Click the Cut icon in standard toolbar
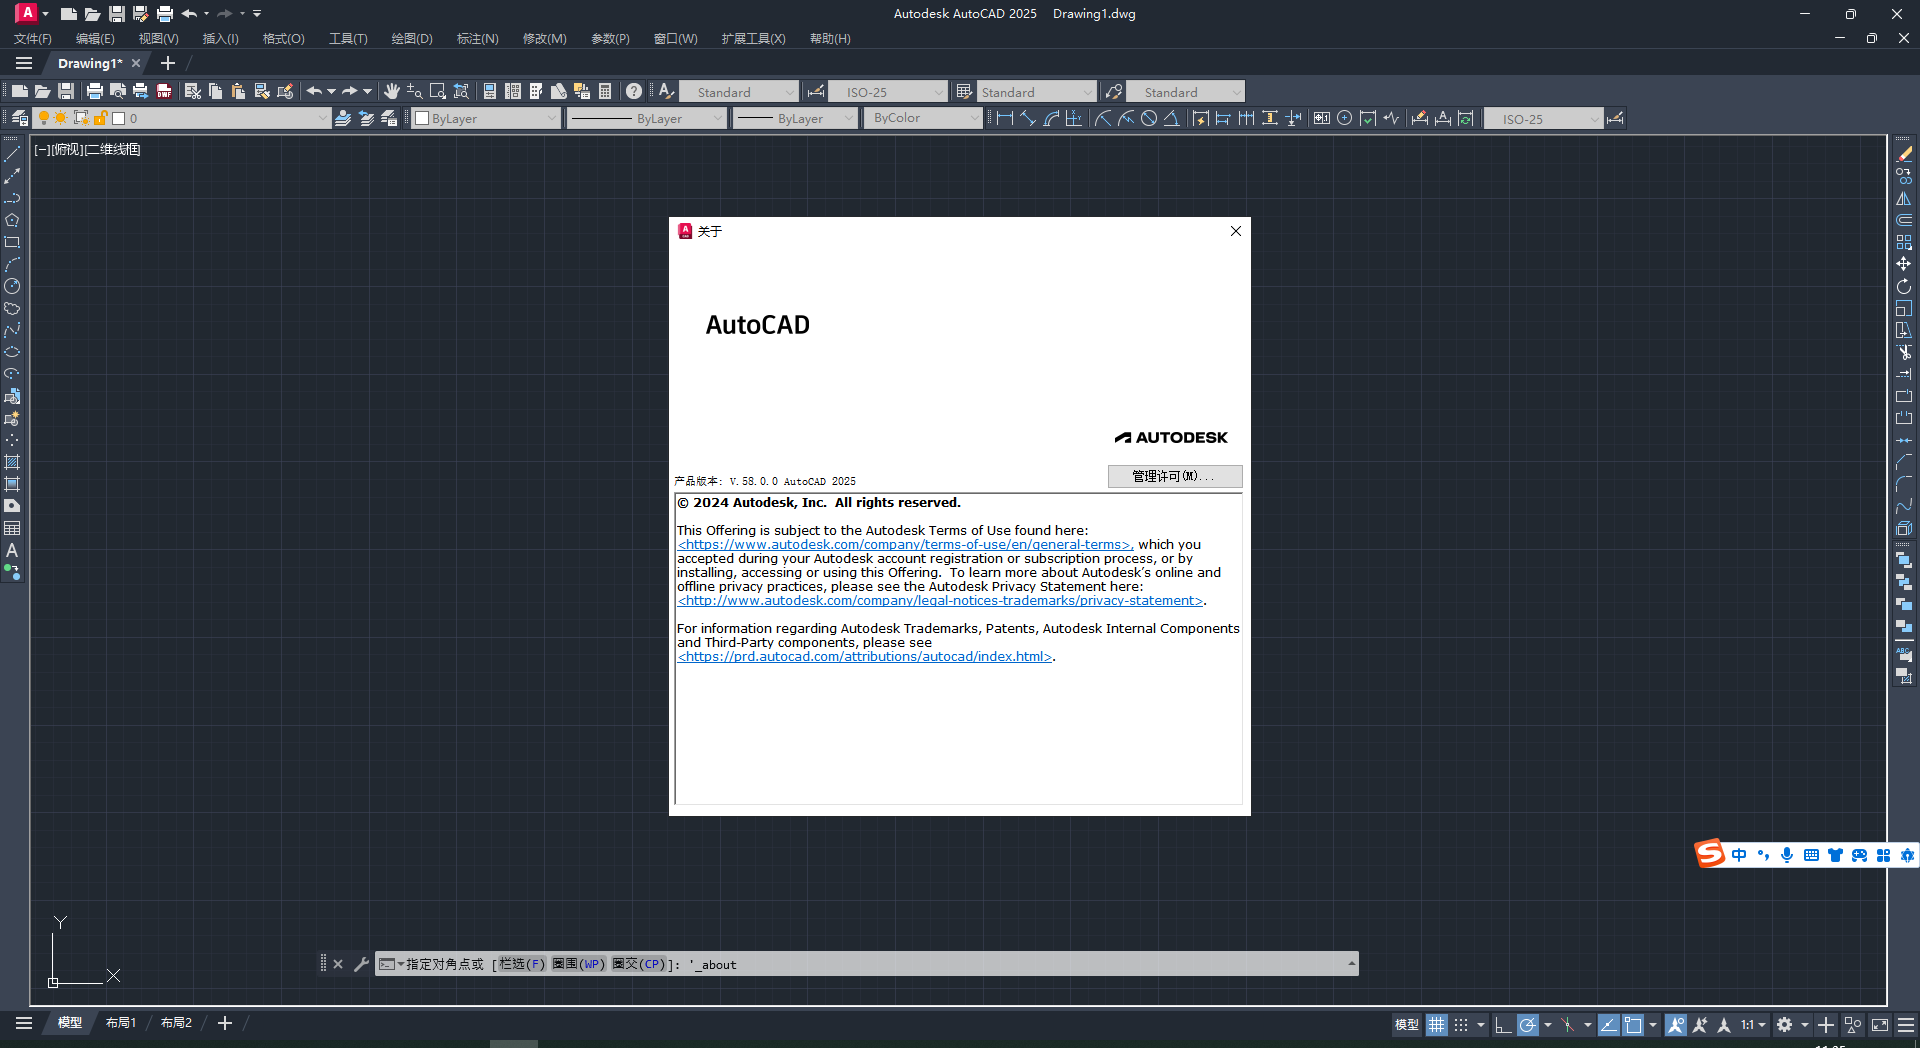 tap(193, 91)
